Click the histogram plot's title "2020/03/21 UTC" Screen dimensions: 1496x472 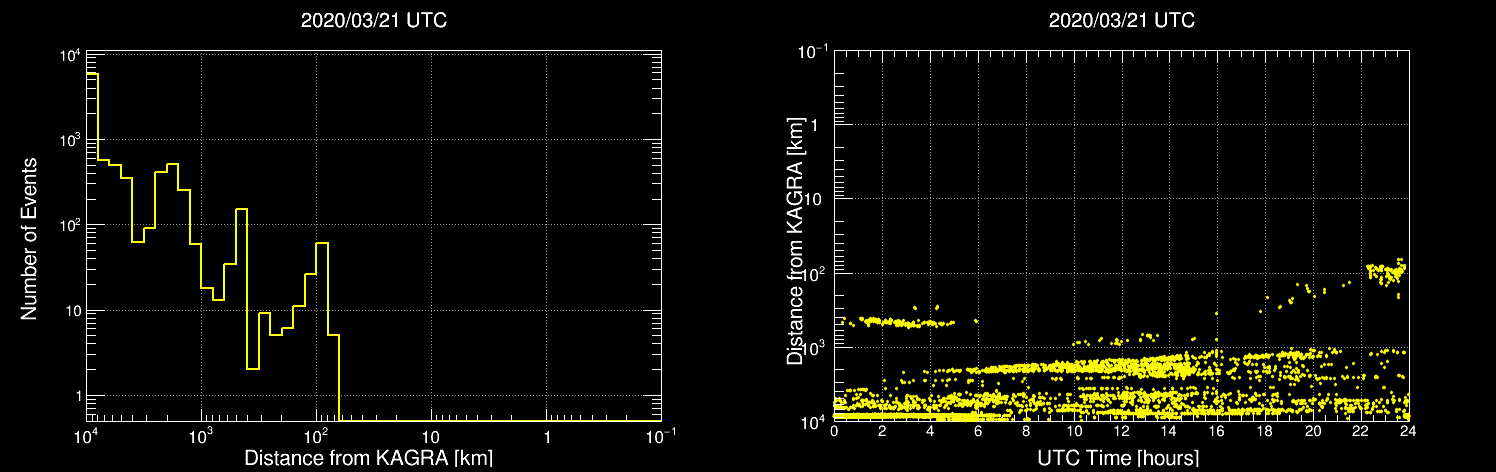click(374, 21)
